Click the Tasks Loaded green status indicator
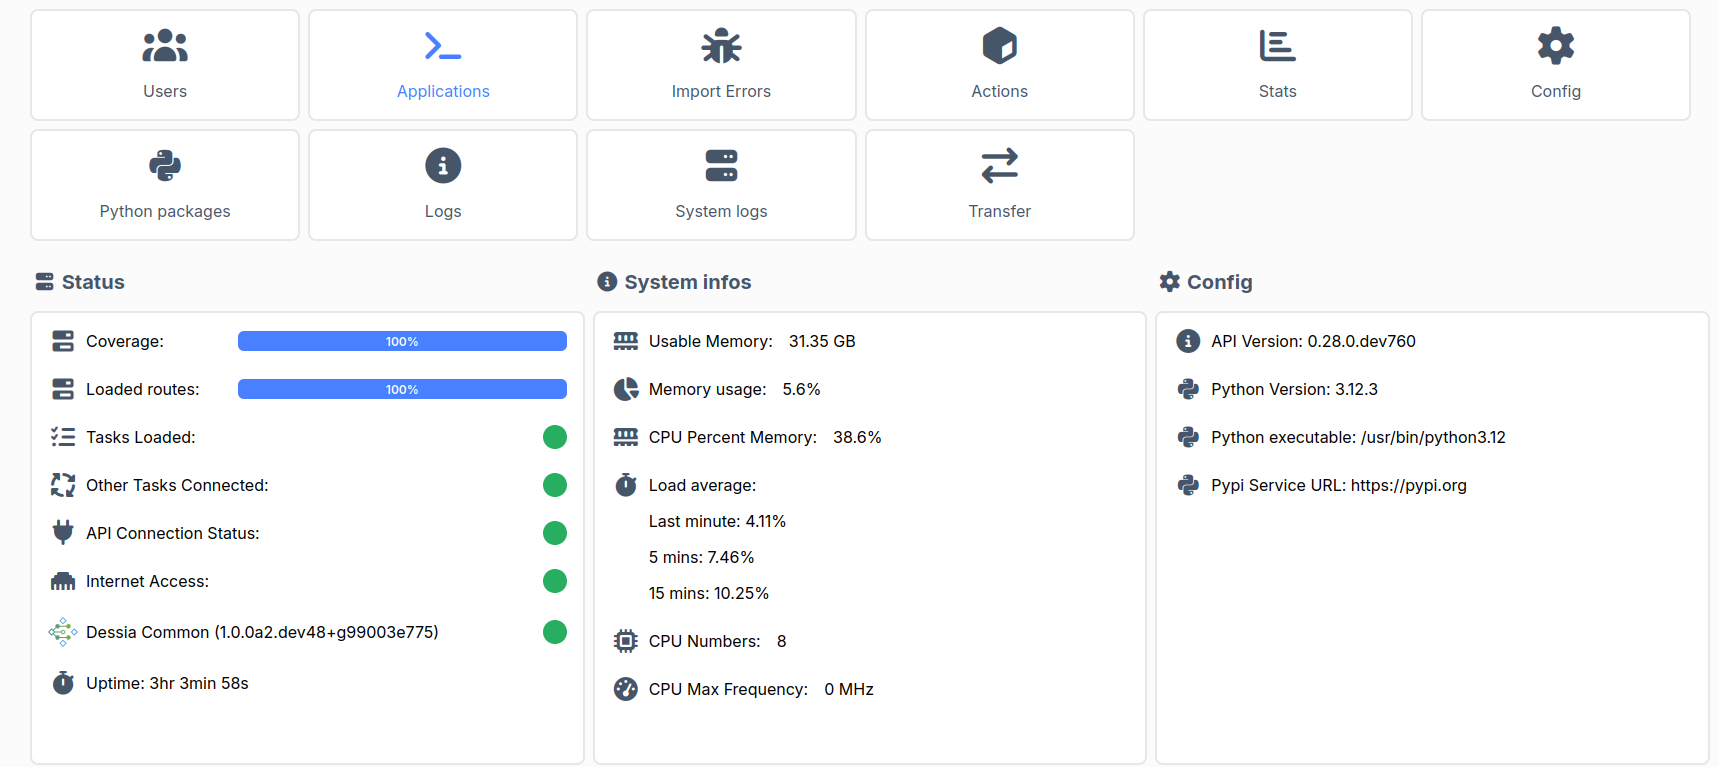The image size is (1719, 767). pos(555,437)
